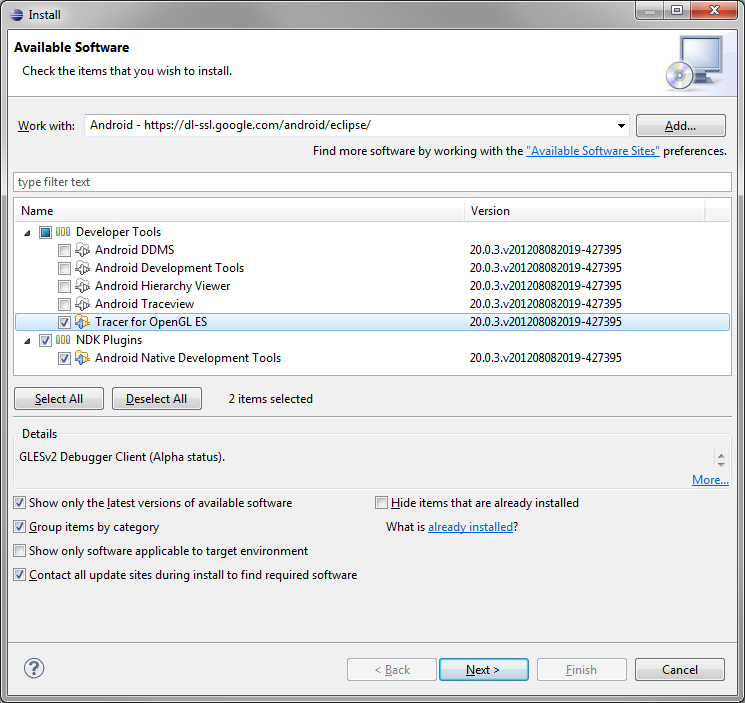The height and width of the screenshot is (703, 745).
Task: Click the Deselect All button
Action: coord(157,399)
